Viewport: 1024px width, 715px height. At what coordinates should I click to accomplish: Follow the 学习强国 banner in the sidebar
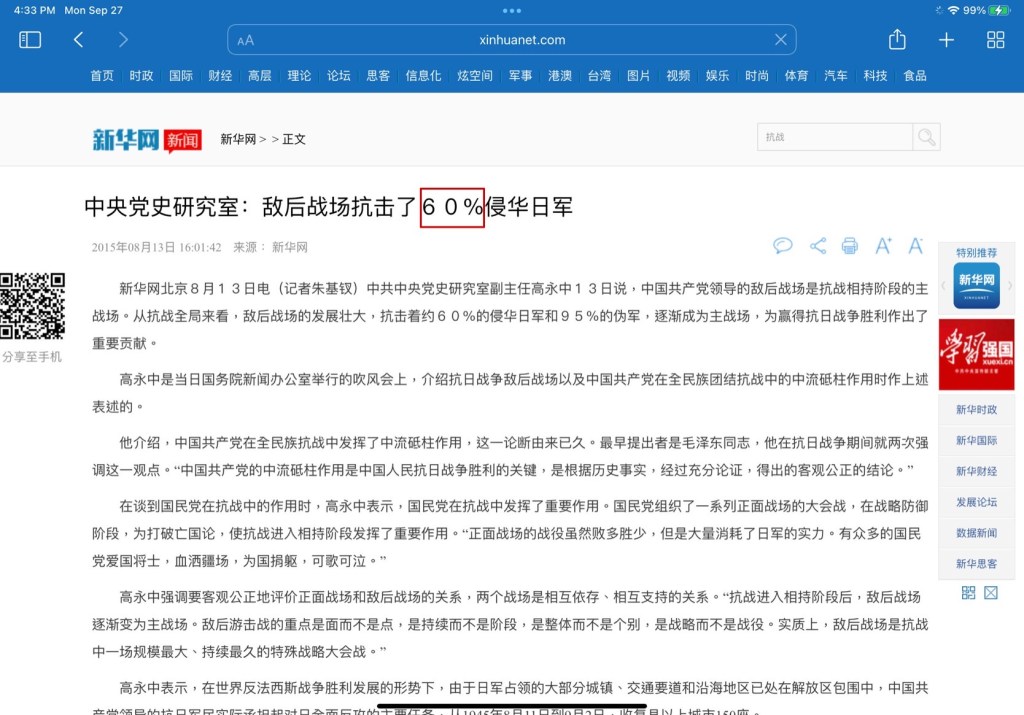[x=976, y=350]
